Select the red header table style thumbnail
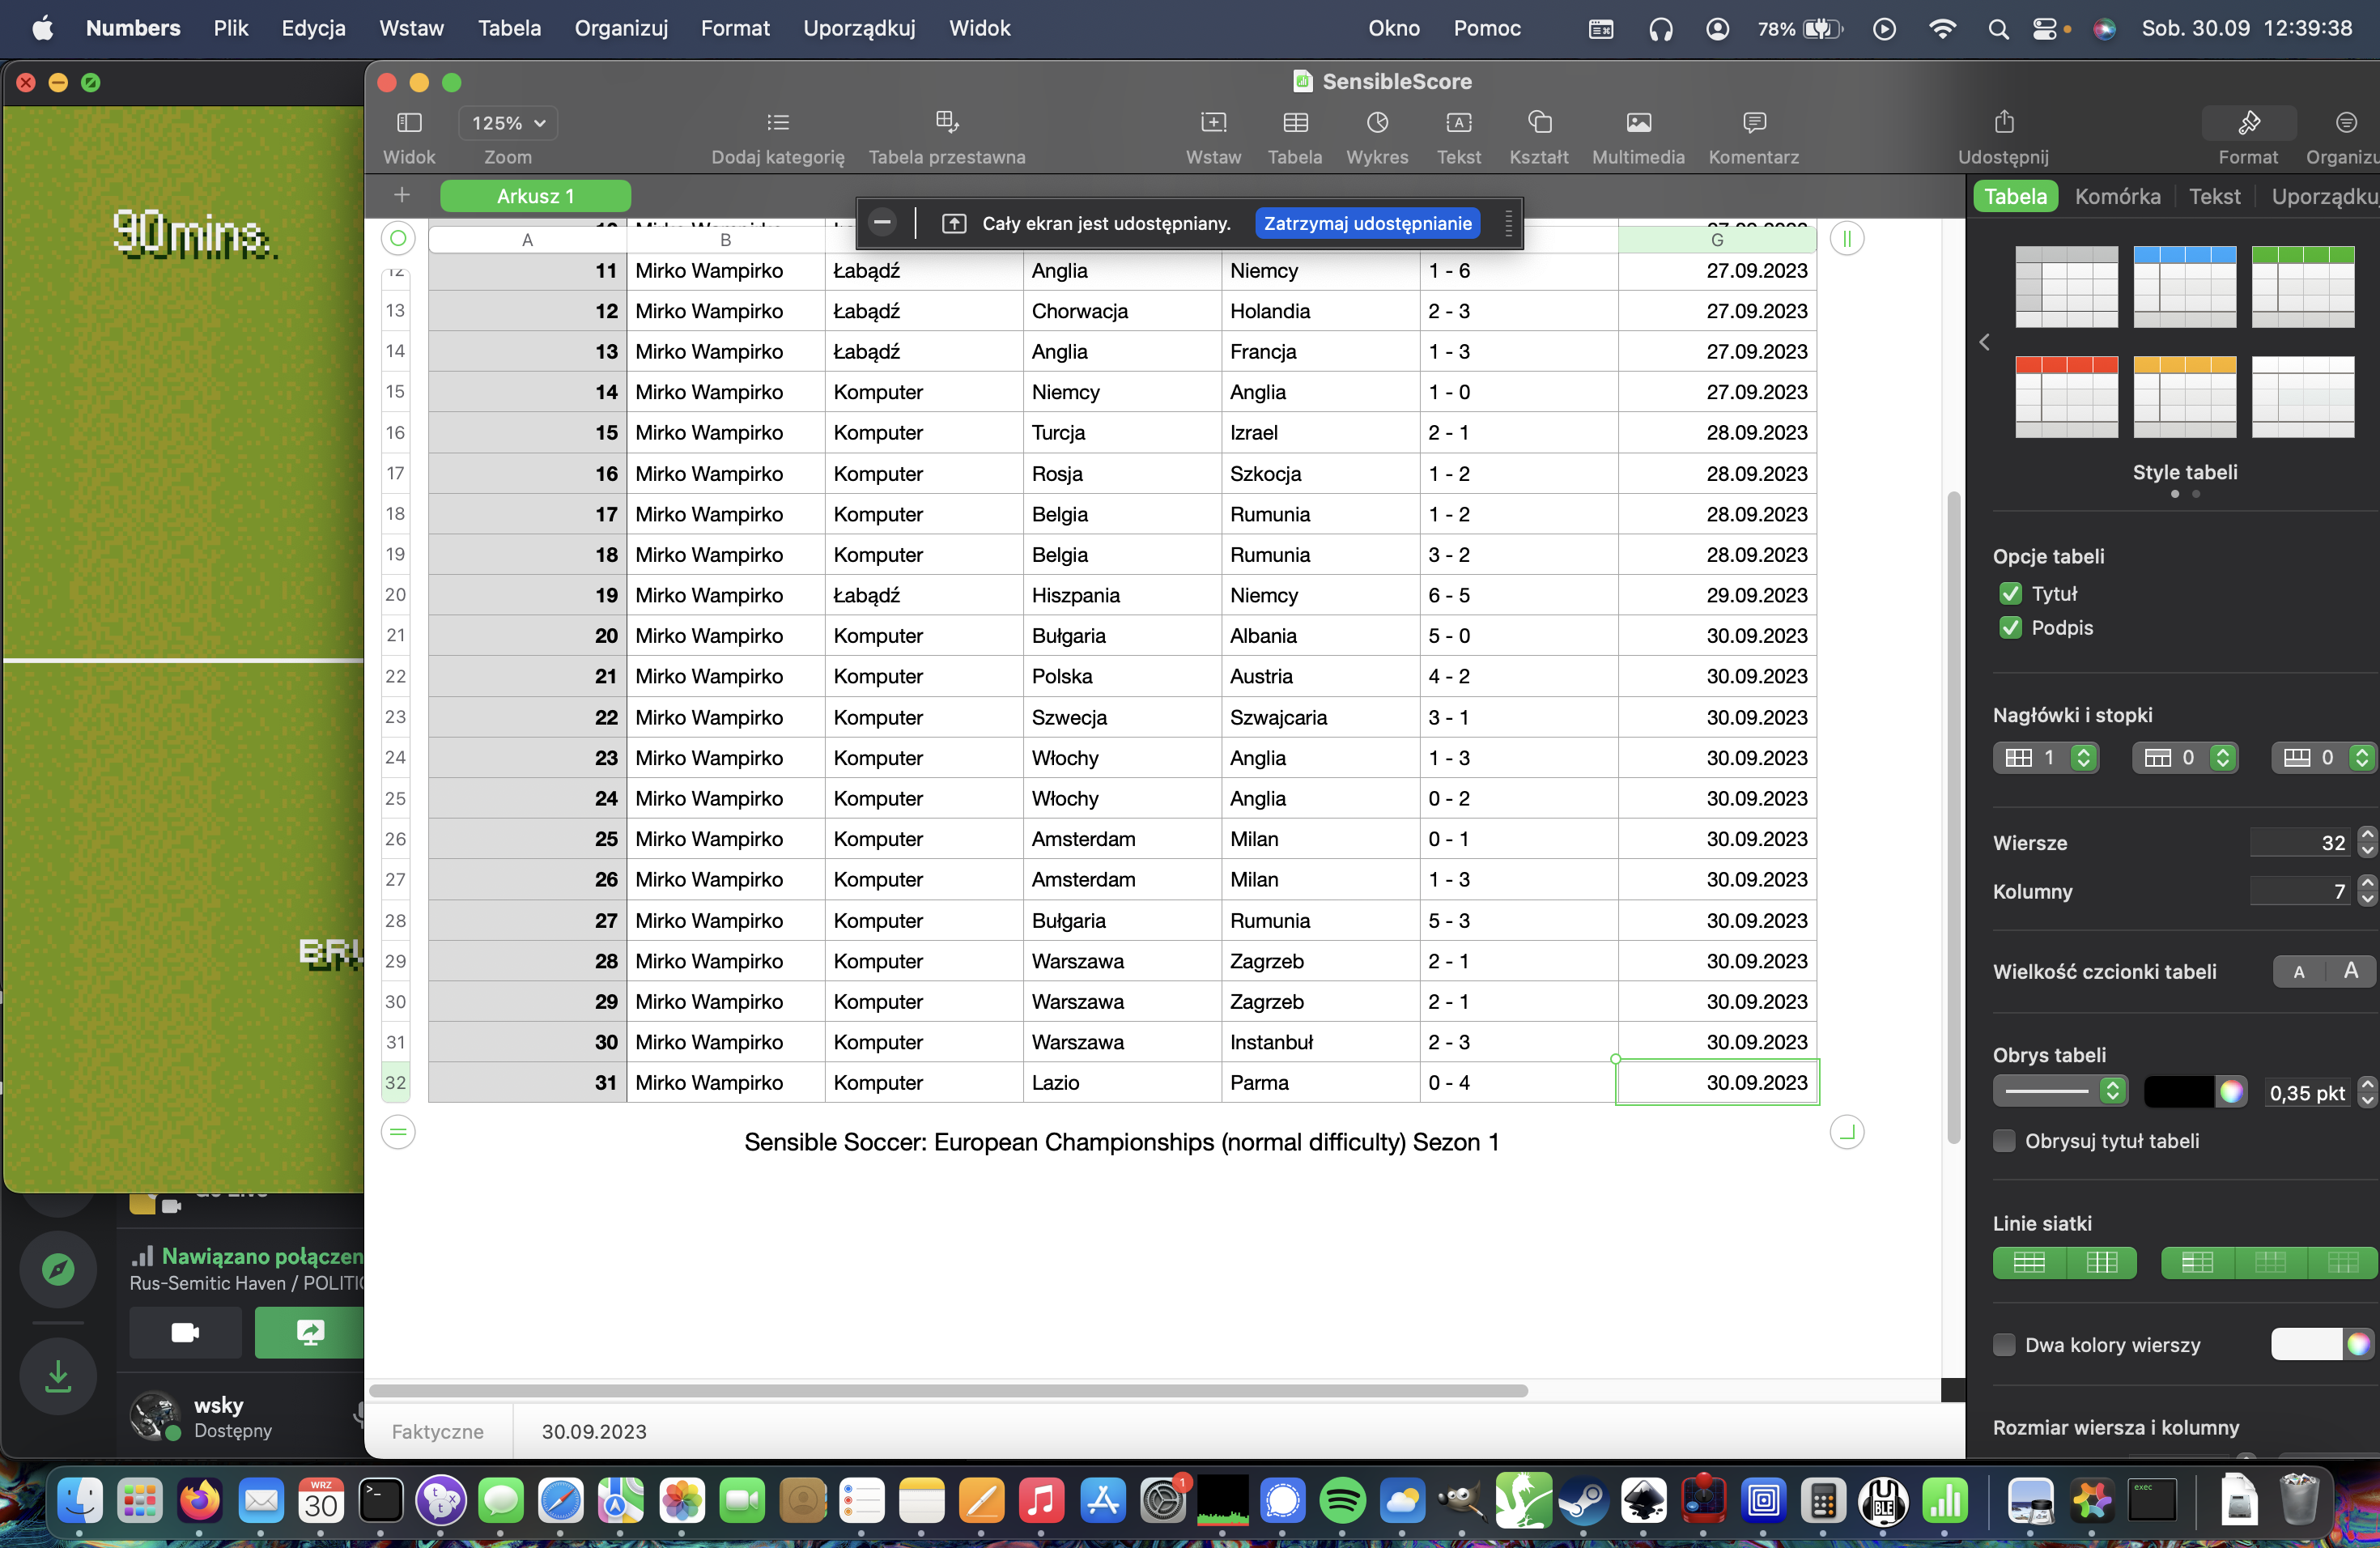The height and width of the screenshot is (1548, 2380). pos(2065,397)
